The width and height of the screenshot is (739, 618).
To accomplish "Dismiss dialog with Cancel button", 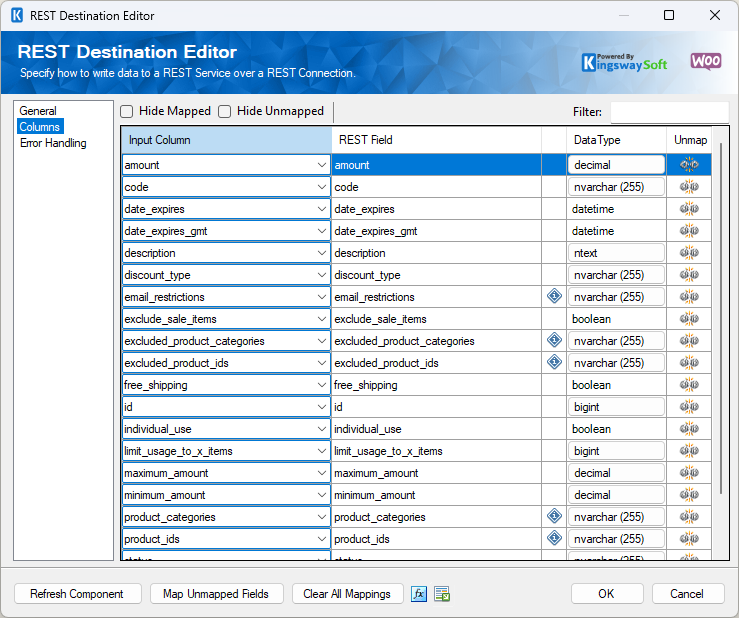I will (688, 594).
